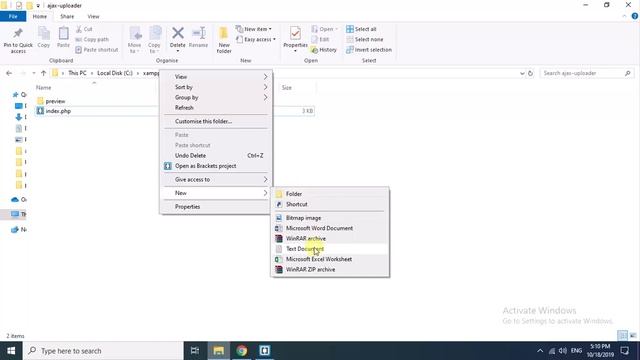Image resolution: width=640 pixels, height=360 pixels.
Task: Create new Microsoft Excel Worksheet
Action: 330,259
